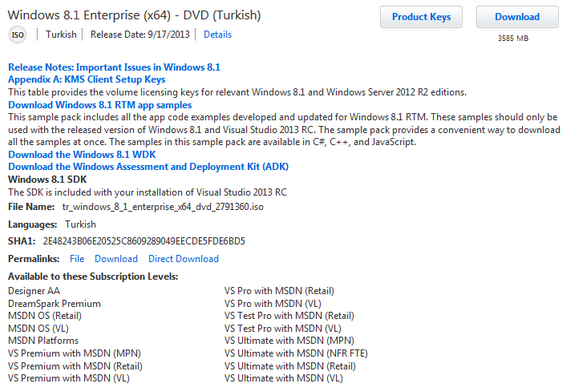Click DreamSpark Premium subscription level
This screenshot has width=565, height=387.
click(x=54, y=304)
